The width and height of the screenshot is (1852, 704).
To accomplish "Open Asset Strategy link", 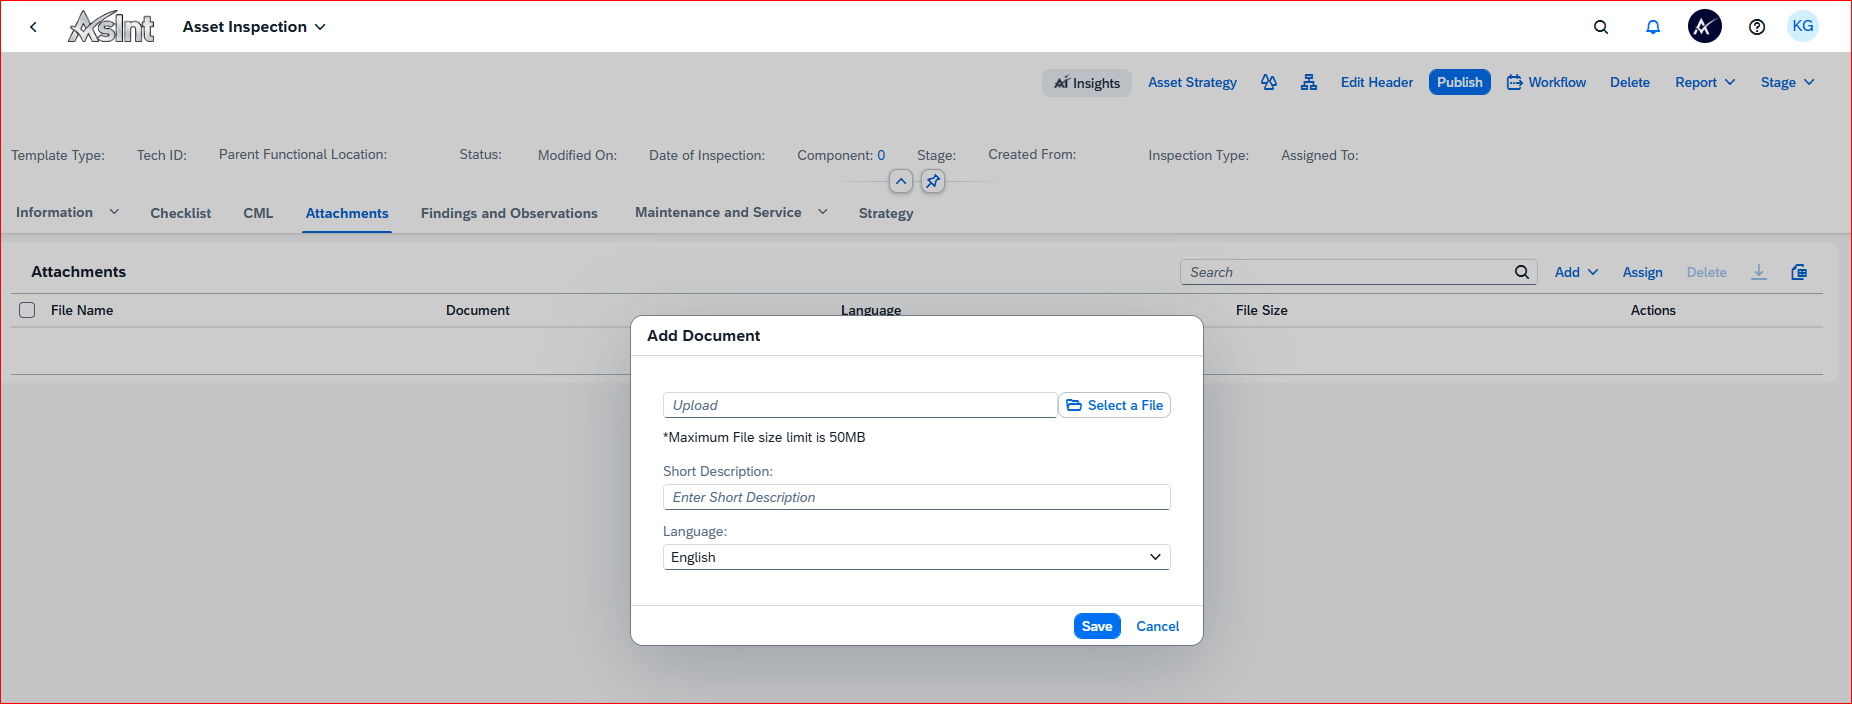I will click(x=1192, y=82).
